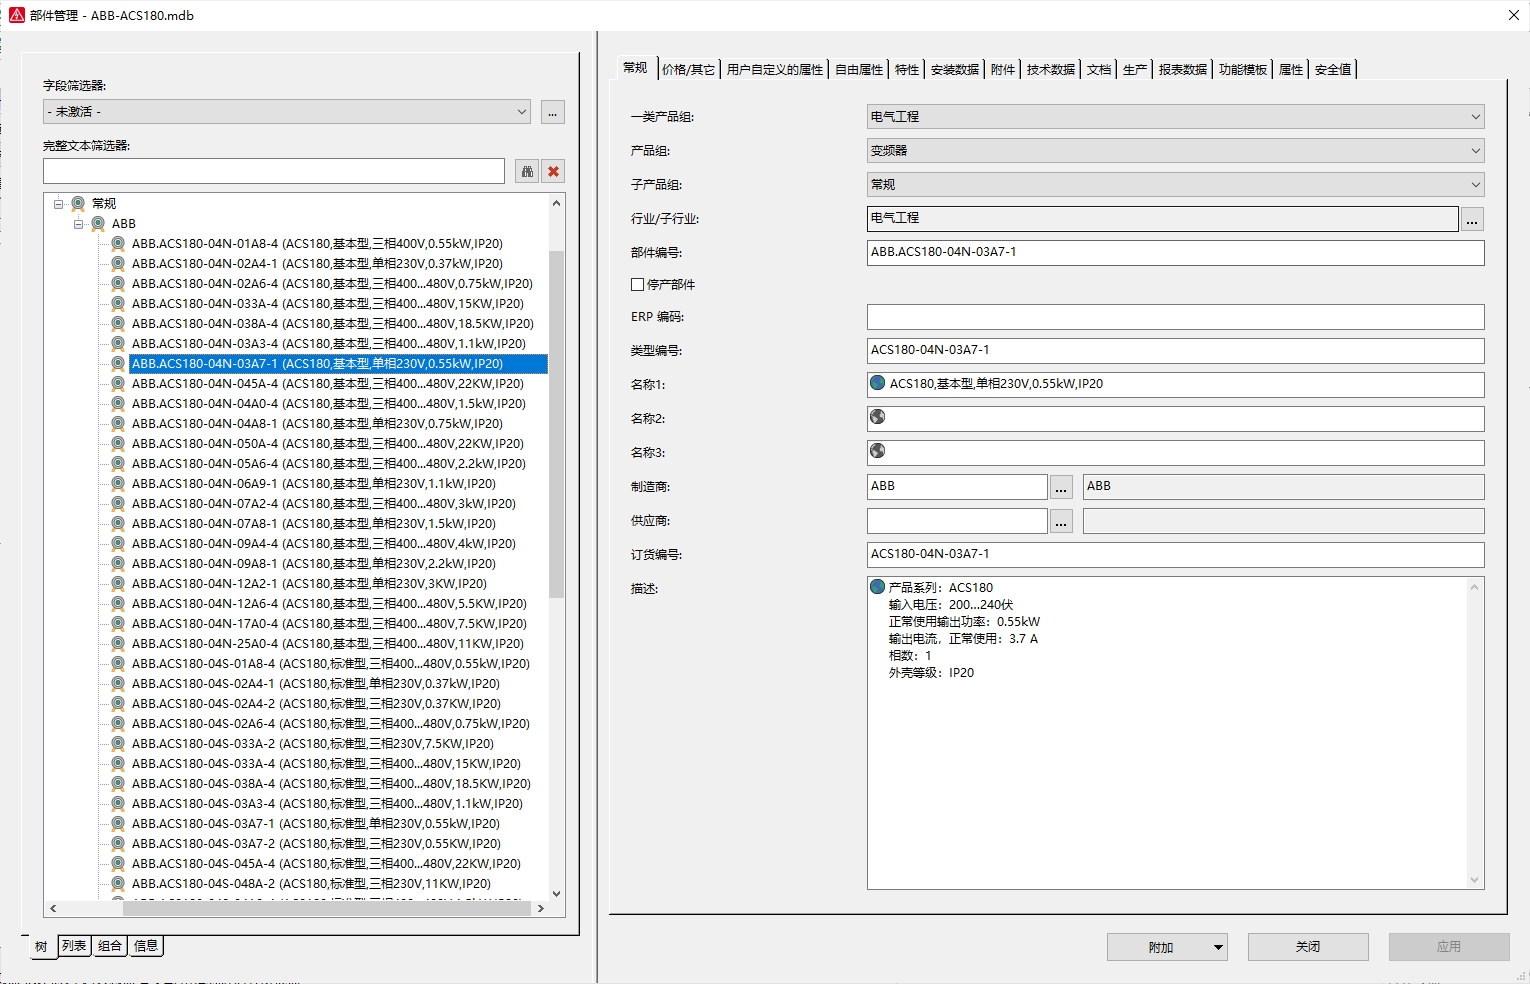Open the 信息 tab at the bottom
Viewport: 1530px width, 984px height.
coord(146,946)
